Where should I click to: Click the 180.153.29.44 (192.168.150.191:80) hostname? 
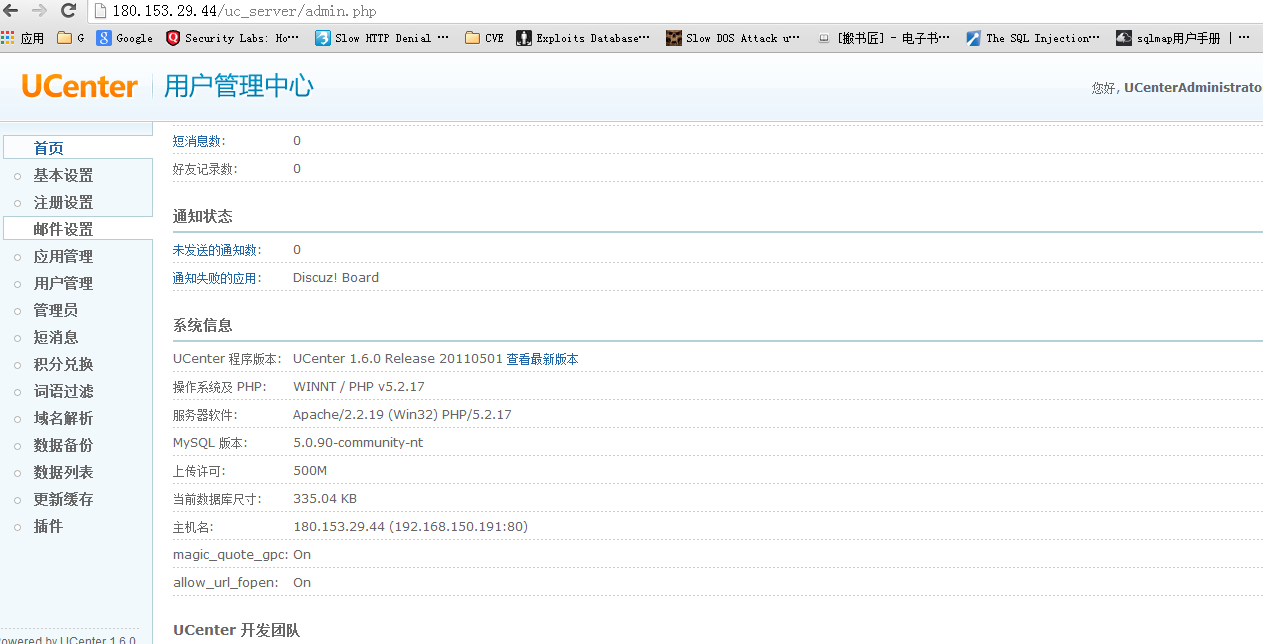pyautogui.click(x=410, y=527)
